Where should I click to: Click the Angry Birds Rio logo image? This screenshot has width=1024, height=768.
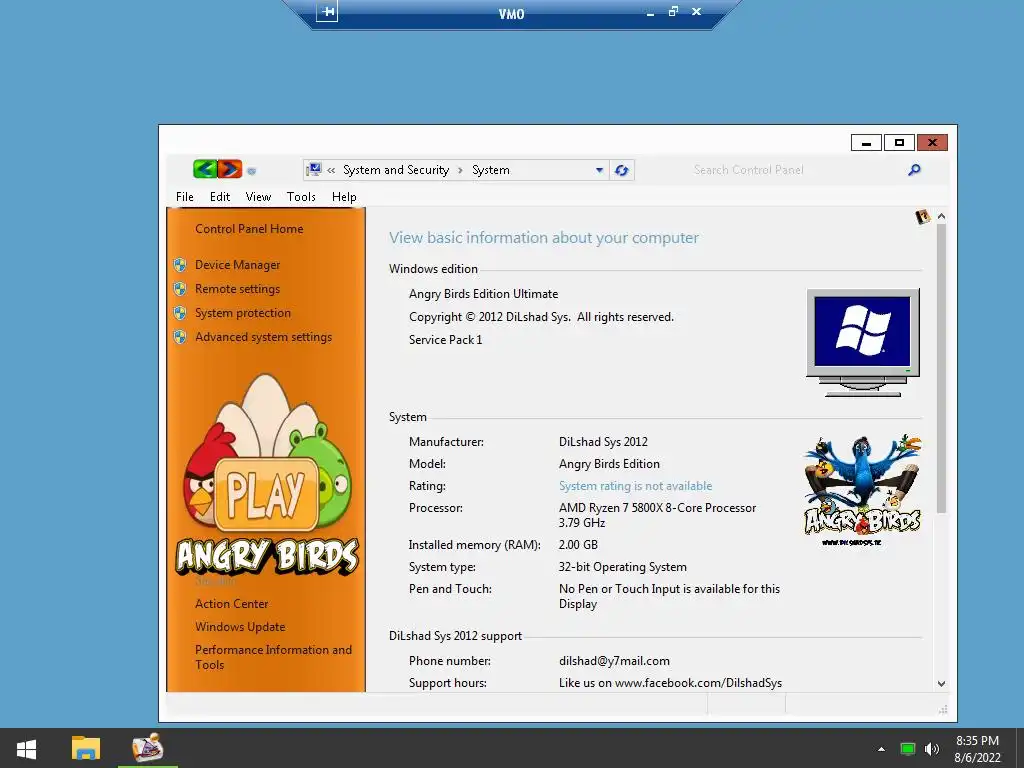click(x=862, y=490)
